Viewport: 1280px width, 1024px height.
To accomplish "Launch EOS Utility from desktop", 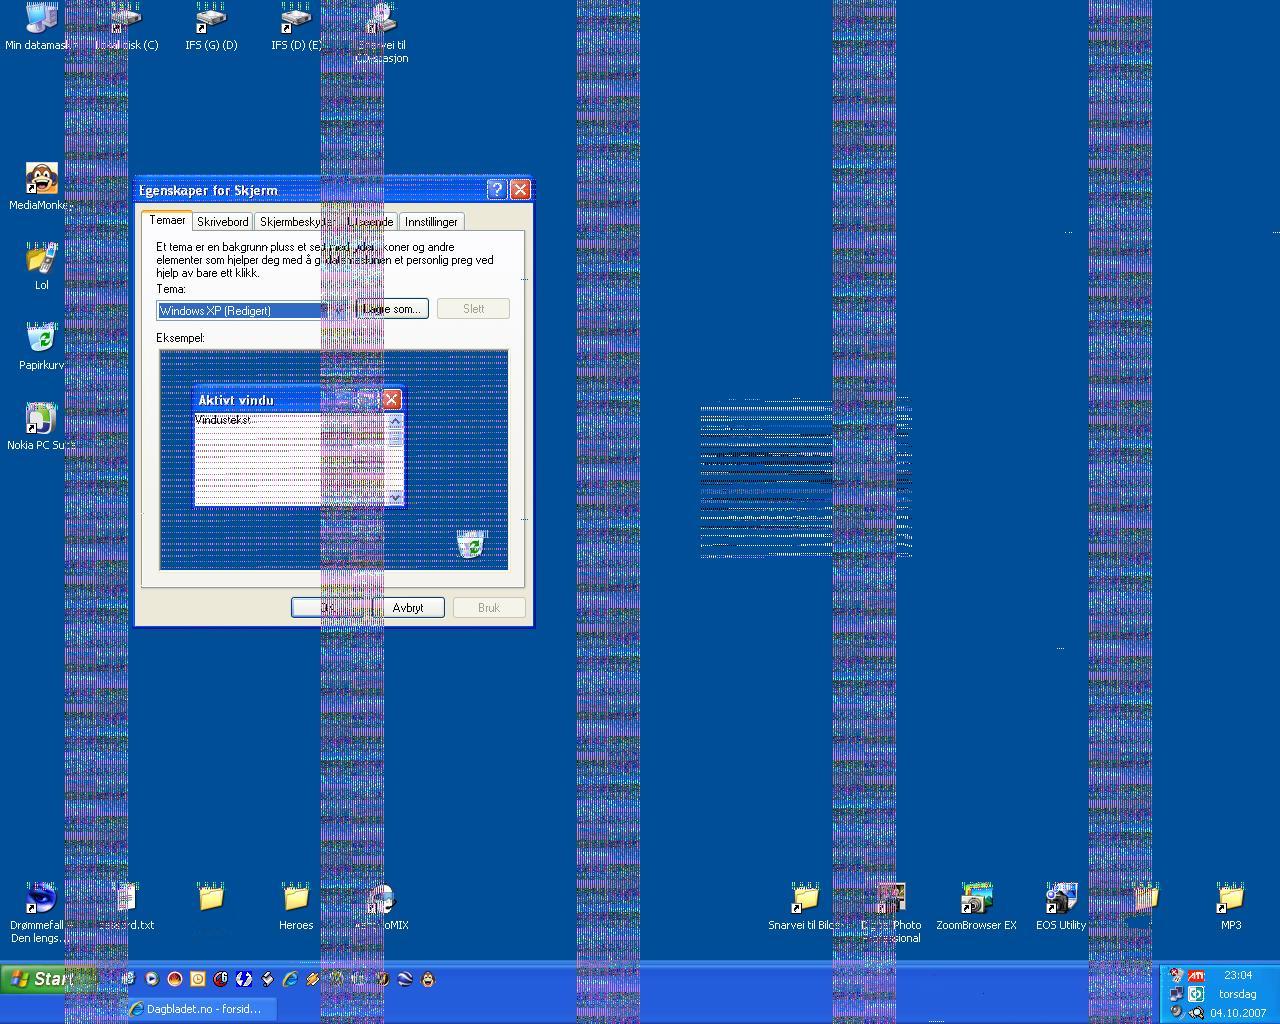I will pyautogui.click(x=1060, y=900).
